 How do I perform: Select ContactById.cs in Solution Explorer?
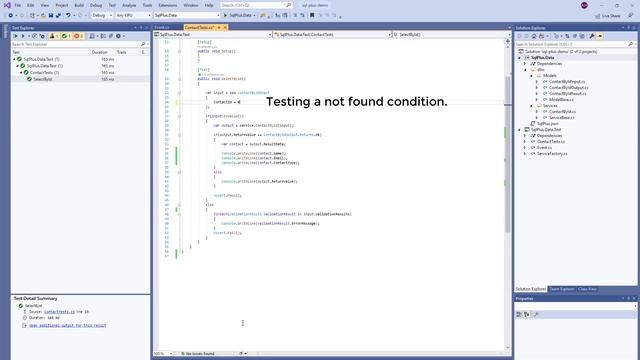coord(562,112)
